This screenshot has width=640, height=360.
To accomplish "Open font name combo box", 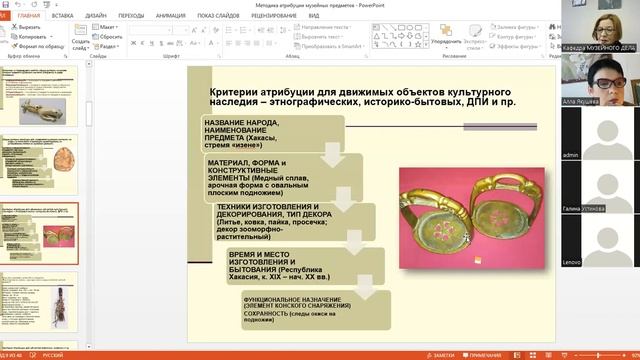I will pyautogui.click(x=150, y=30).
